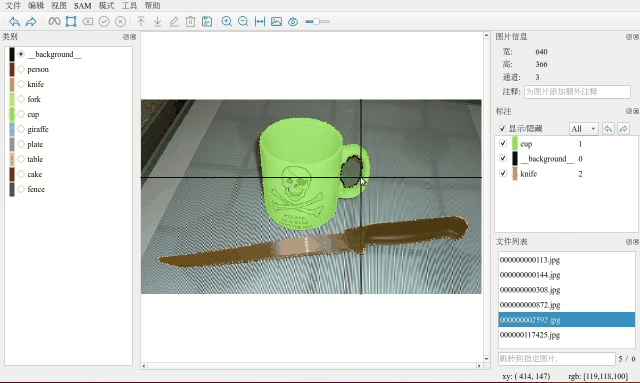Click the 注释 image note input field

coord(577,92)
